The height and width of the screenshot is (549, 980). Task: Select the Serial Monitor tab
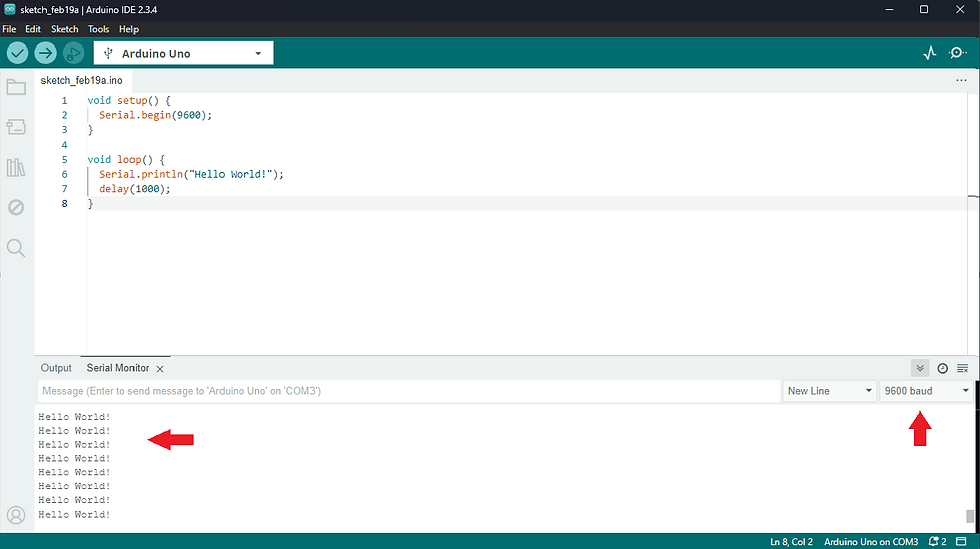pyautogui.click(x=118, y=368)
